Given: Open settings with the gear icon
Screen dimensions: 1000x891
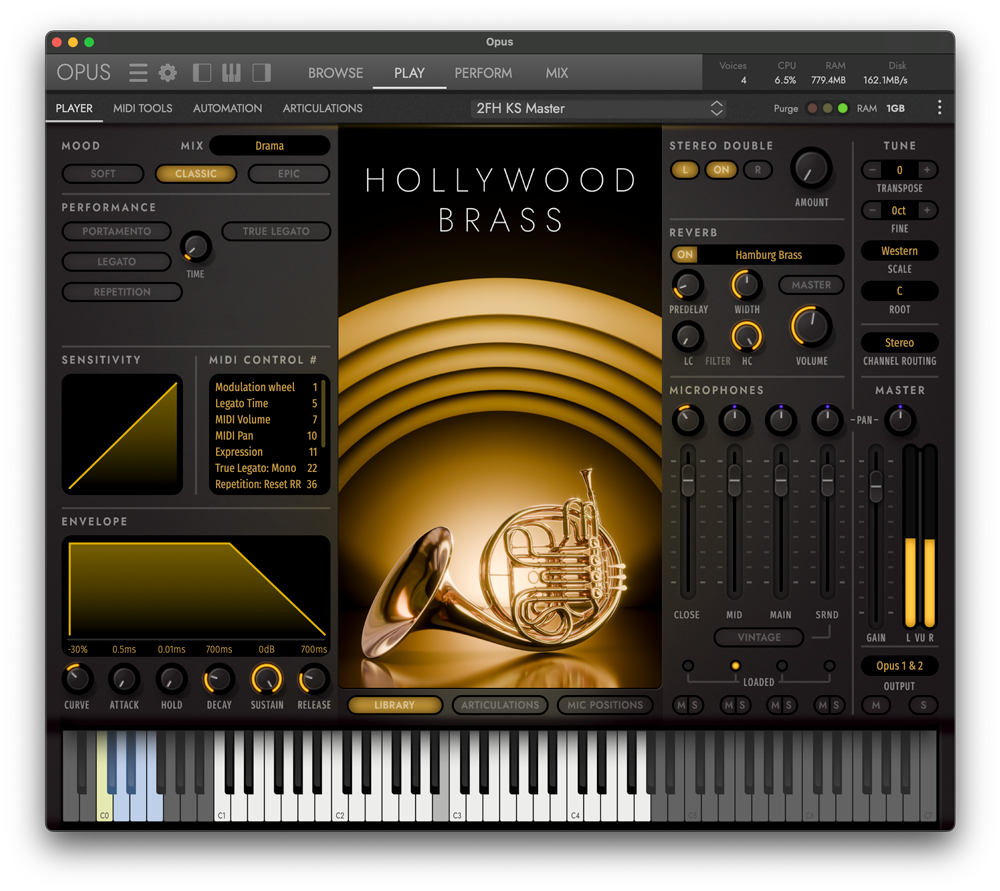Looking at the screenshot, I should coord(168,73).
